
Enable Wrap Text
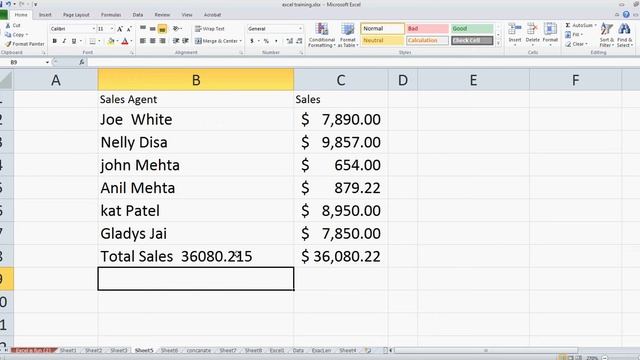(x=210, y=29)
